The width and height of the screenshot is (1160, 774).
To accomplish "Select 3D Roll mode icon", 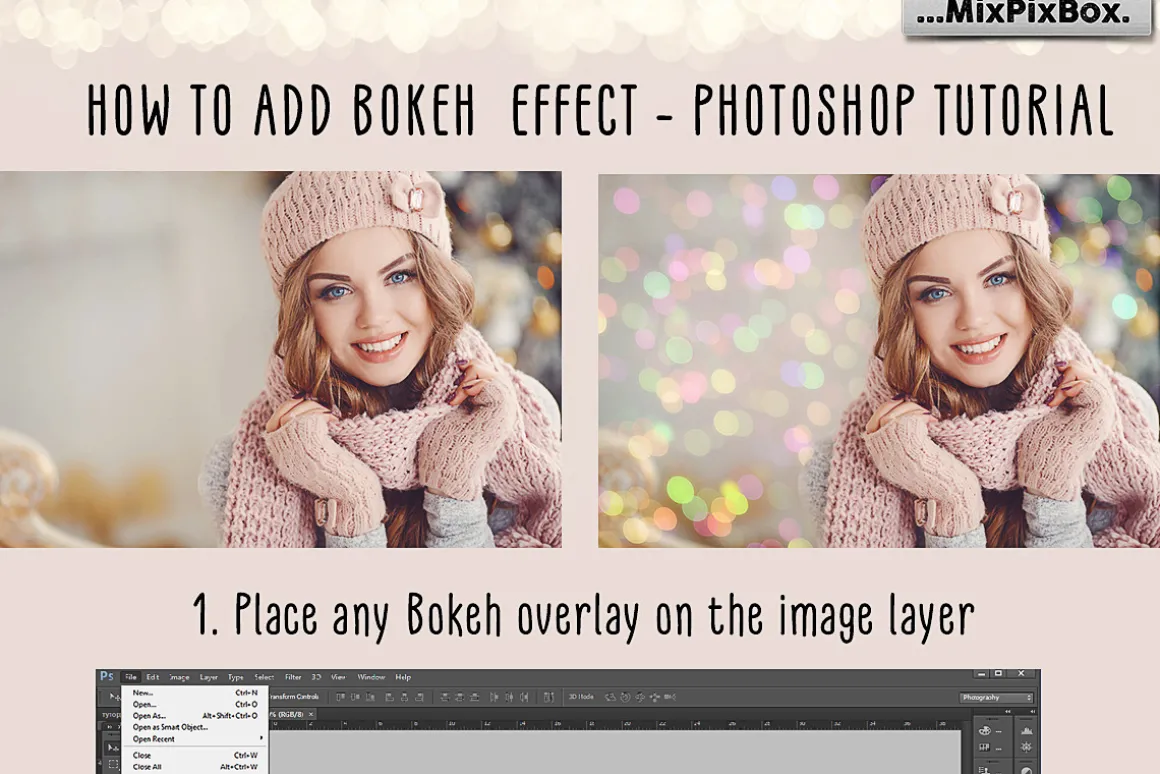I will (x=625, y=697).
